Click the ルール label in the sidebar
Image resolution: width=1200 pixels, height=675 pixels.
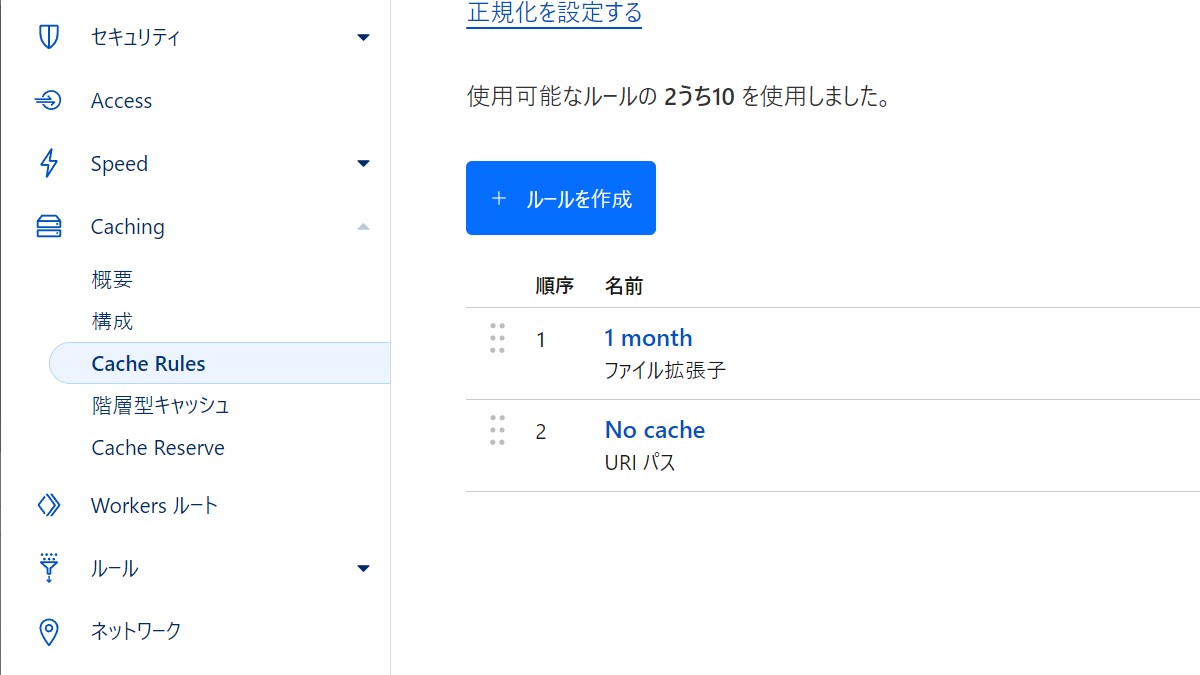click(x=115, y=569)
